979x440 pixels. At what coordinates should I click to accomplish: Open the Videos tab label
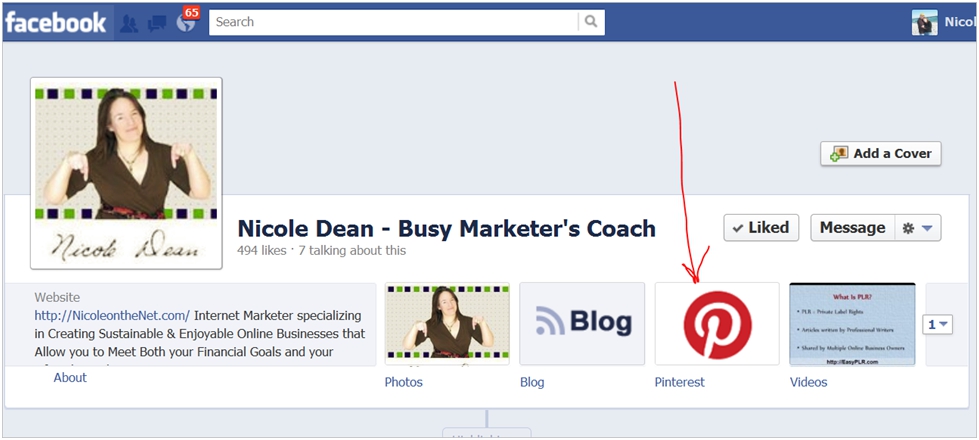[809, 382]
